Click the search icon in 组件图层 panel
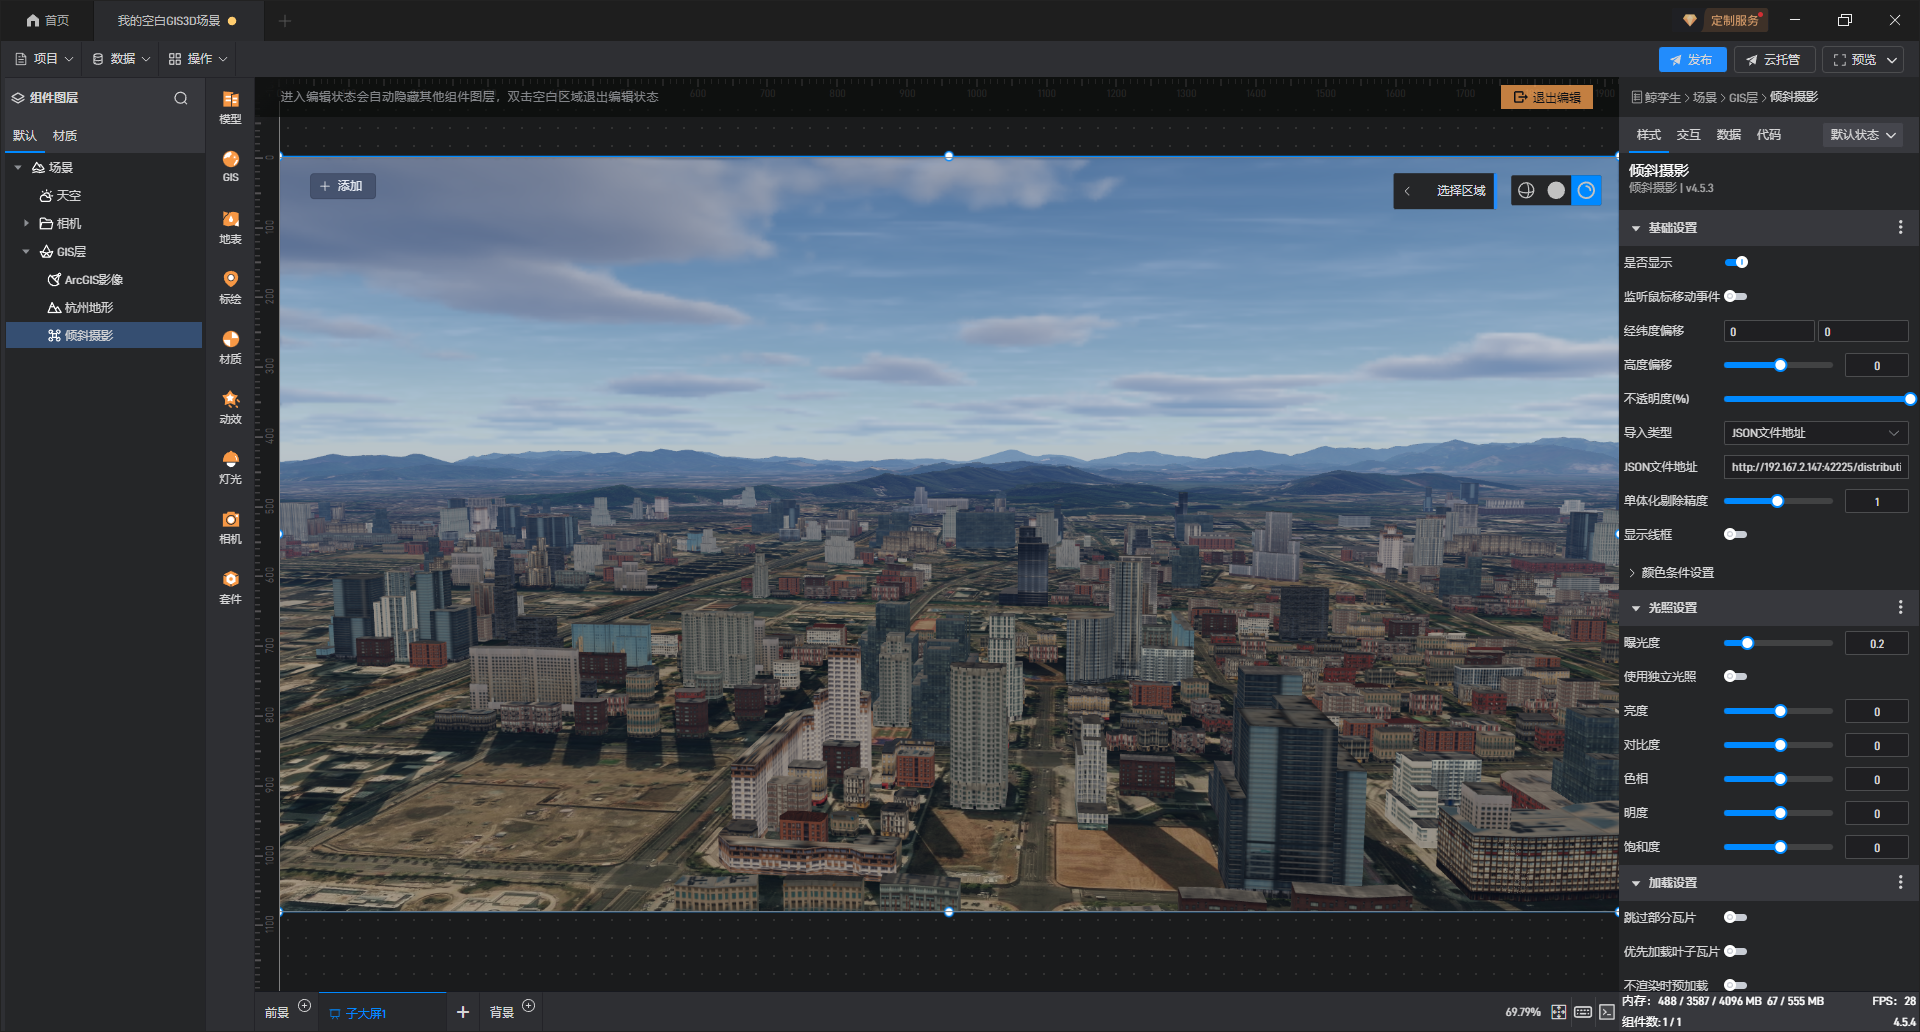 [x=181, y=98]
